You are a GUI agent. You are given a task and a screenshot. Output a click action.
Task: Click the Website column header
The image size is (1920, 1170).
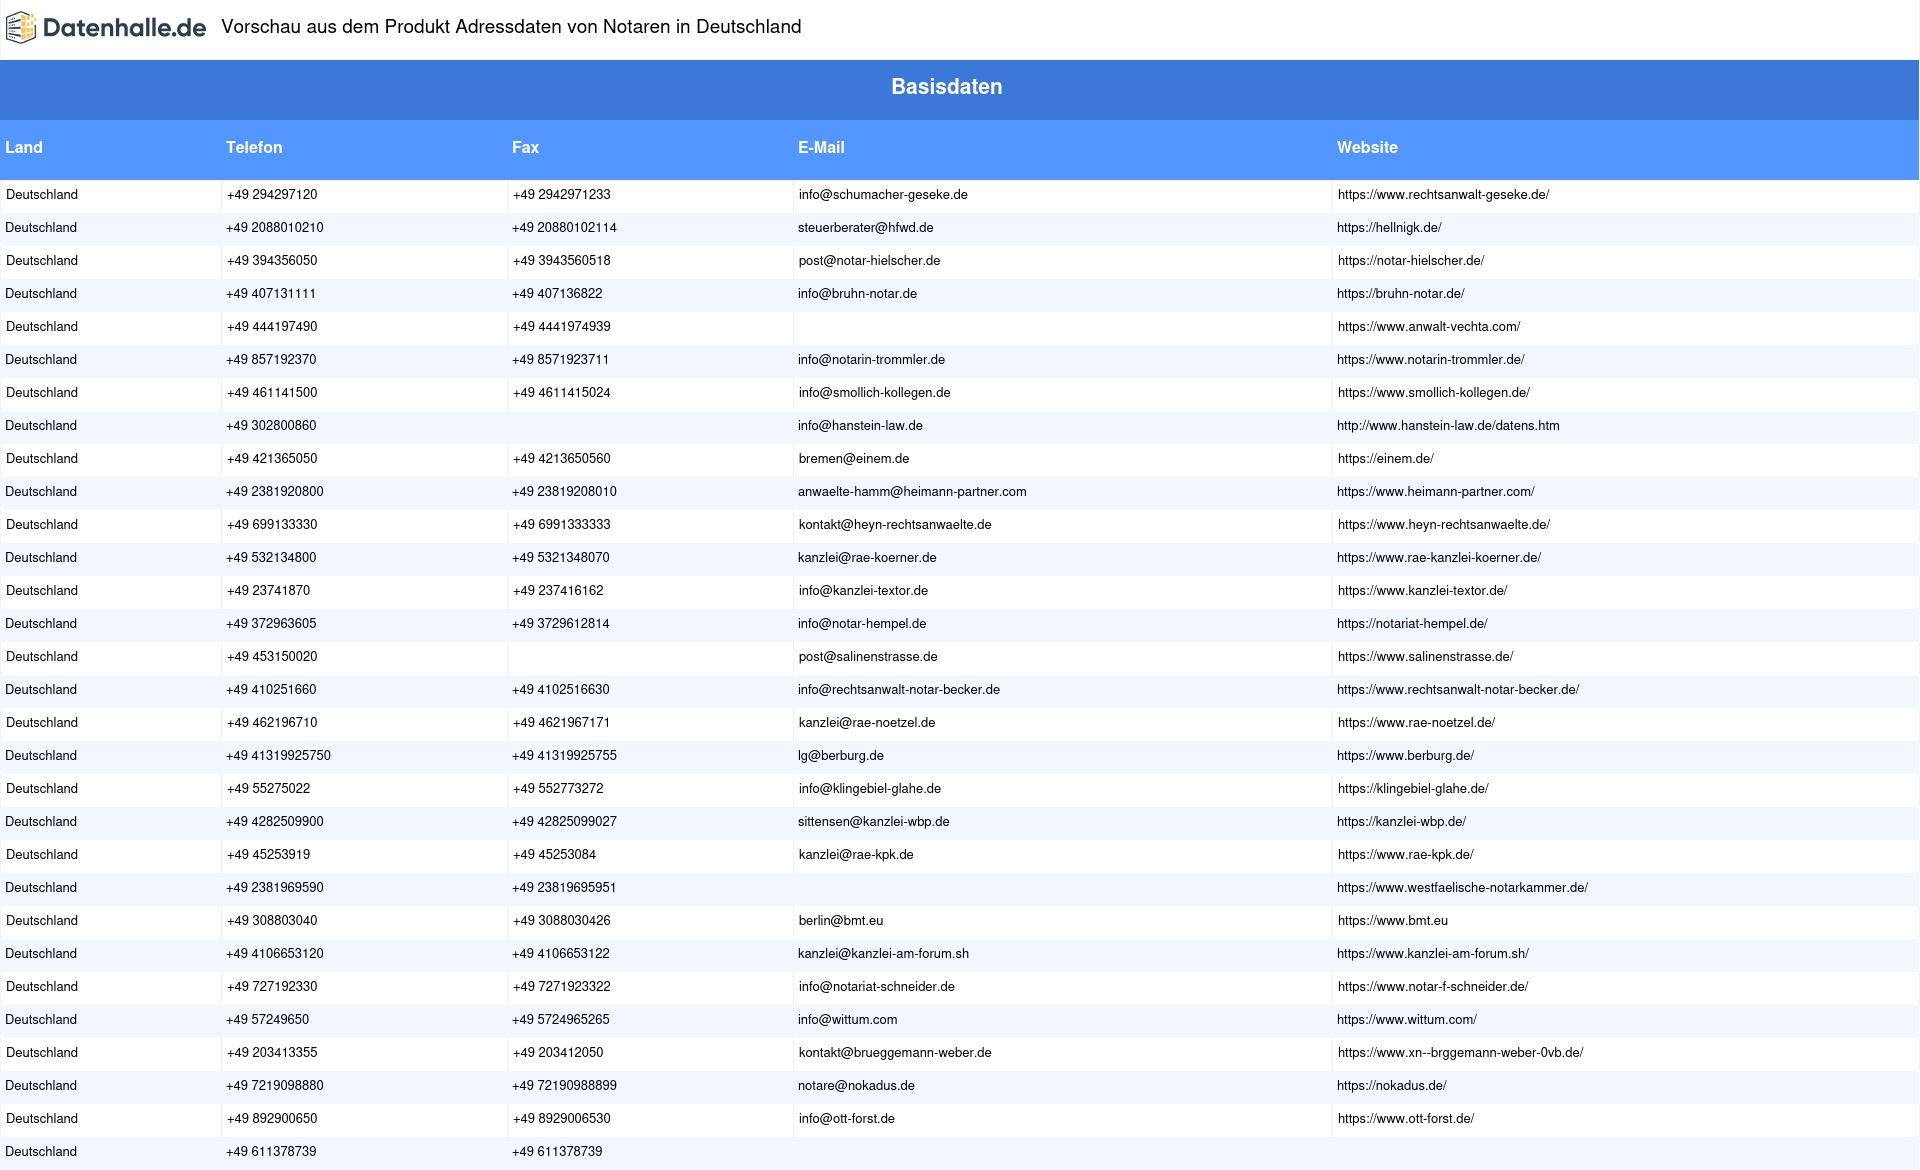click(1367, 147)
